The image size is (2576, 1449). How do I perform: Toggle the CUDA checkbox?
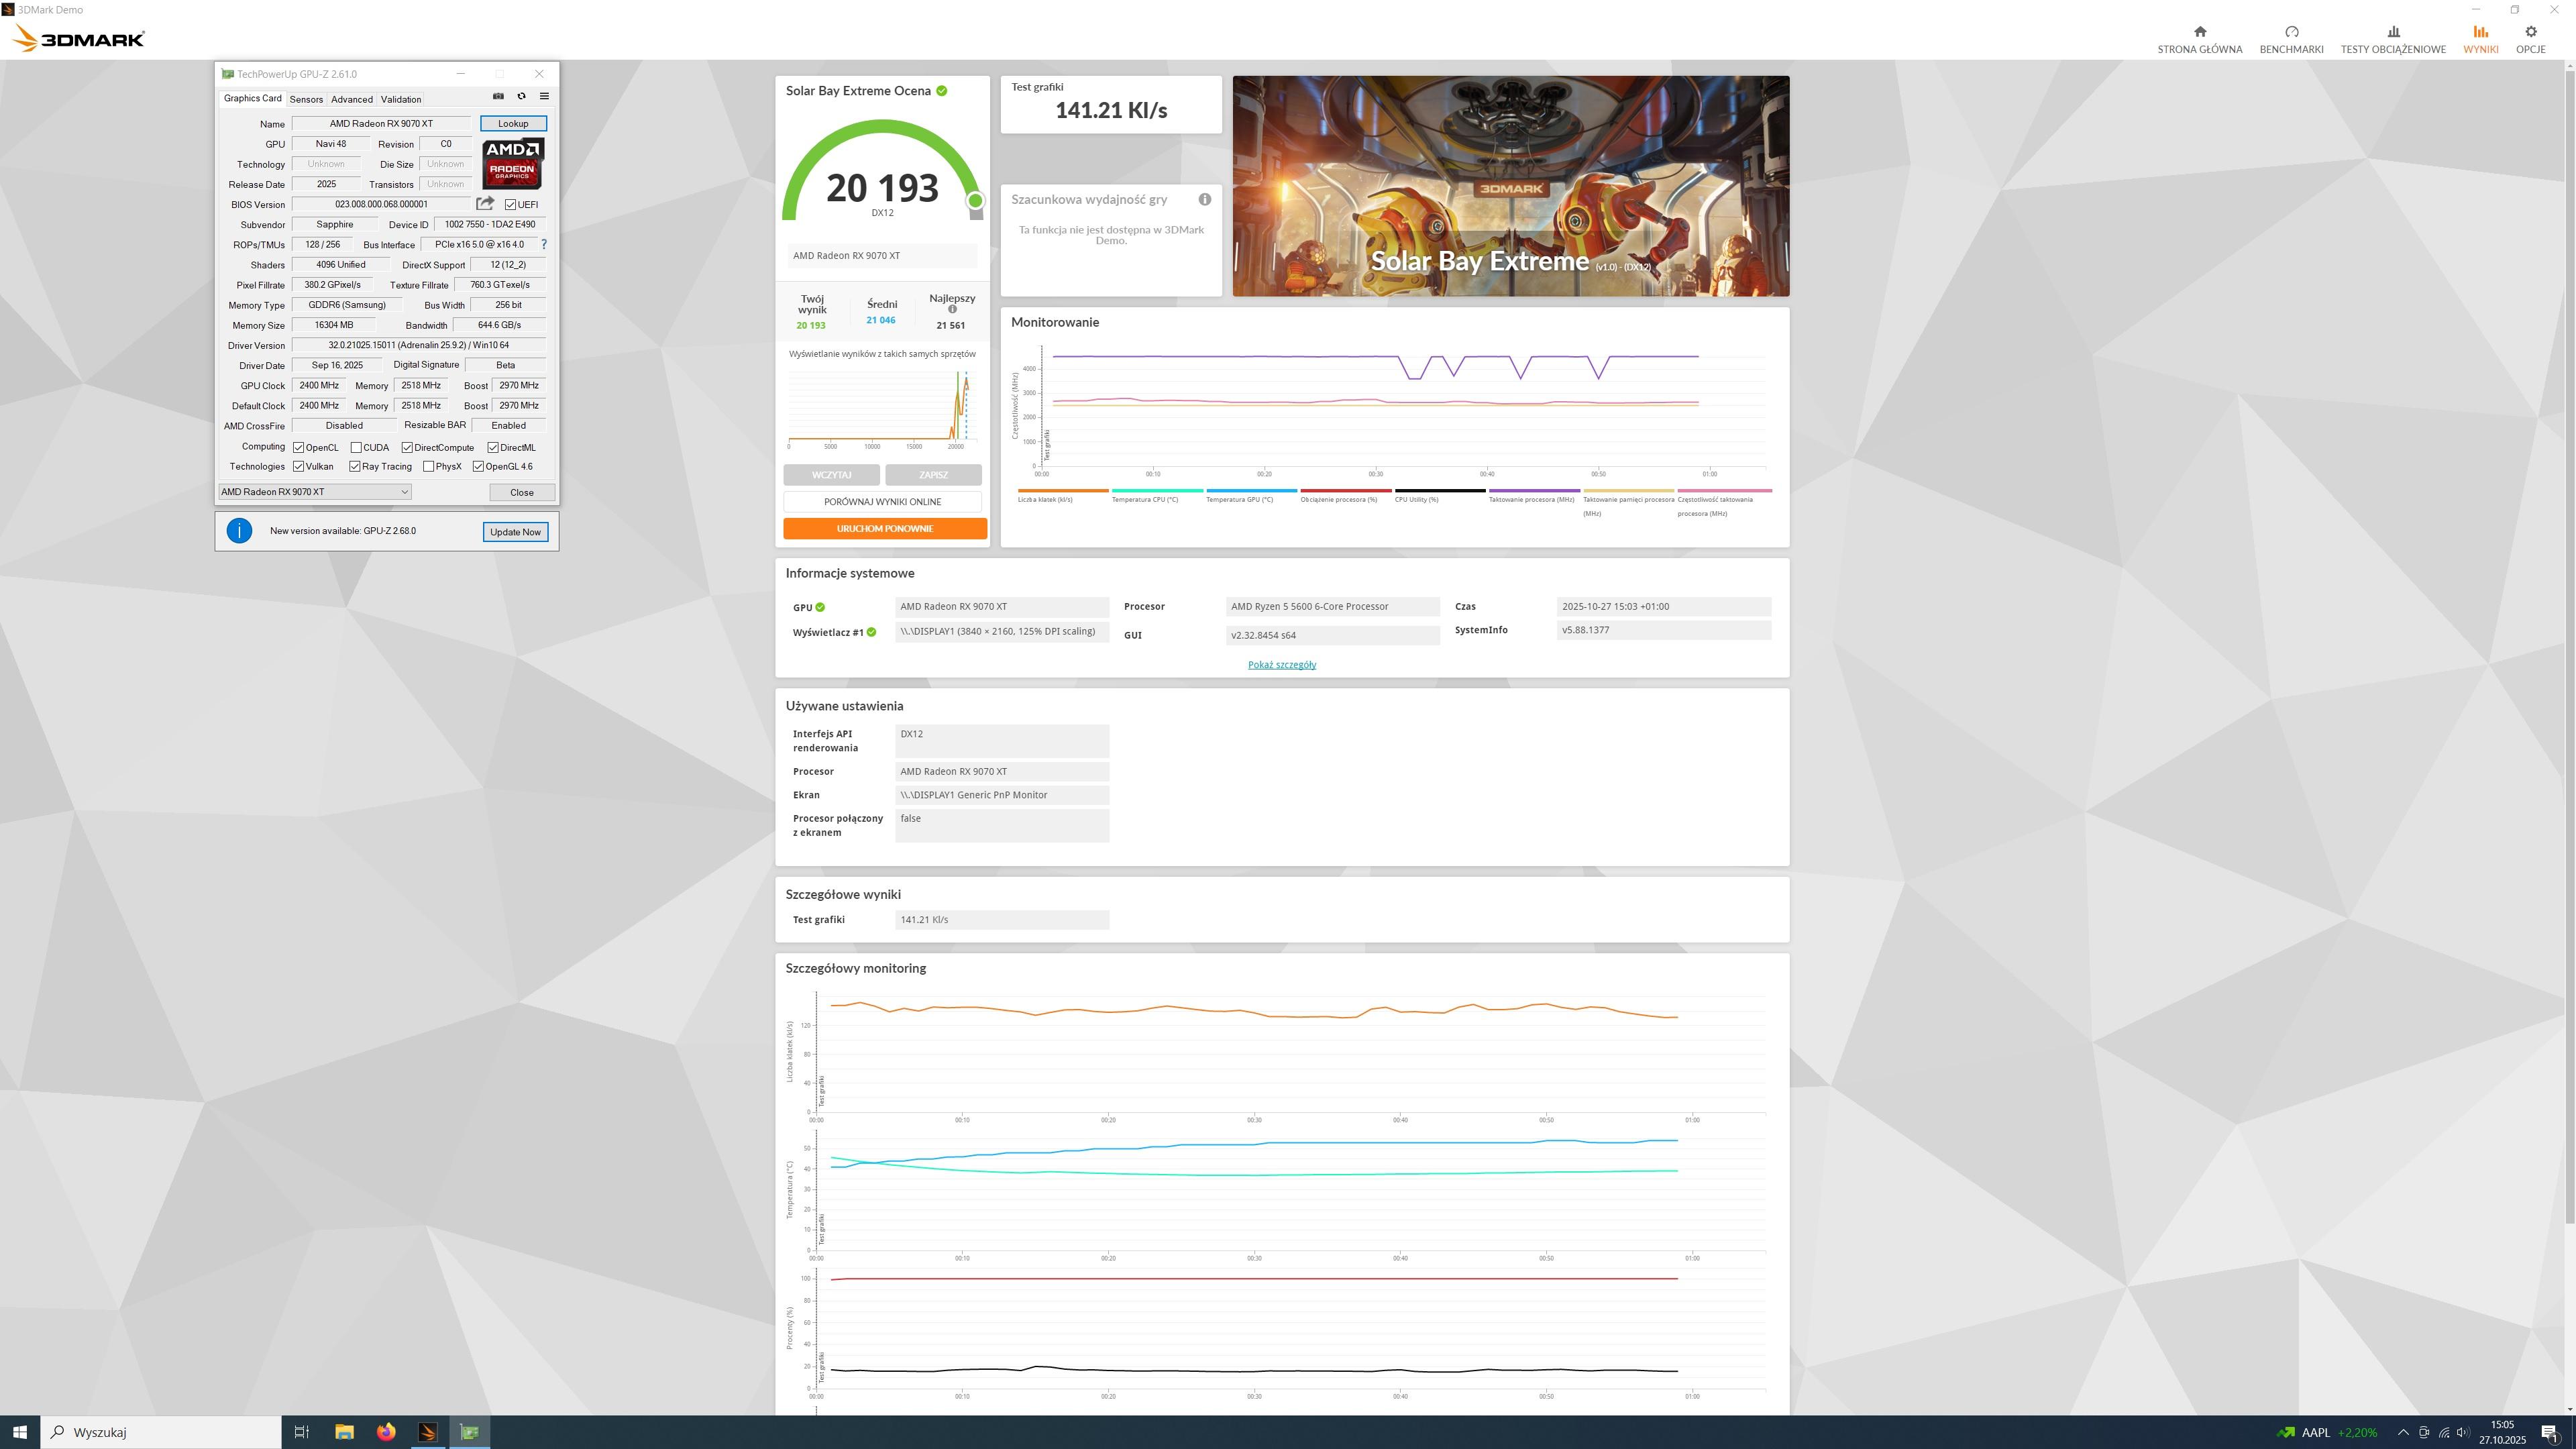coord(356,448)
